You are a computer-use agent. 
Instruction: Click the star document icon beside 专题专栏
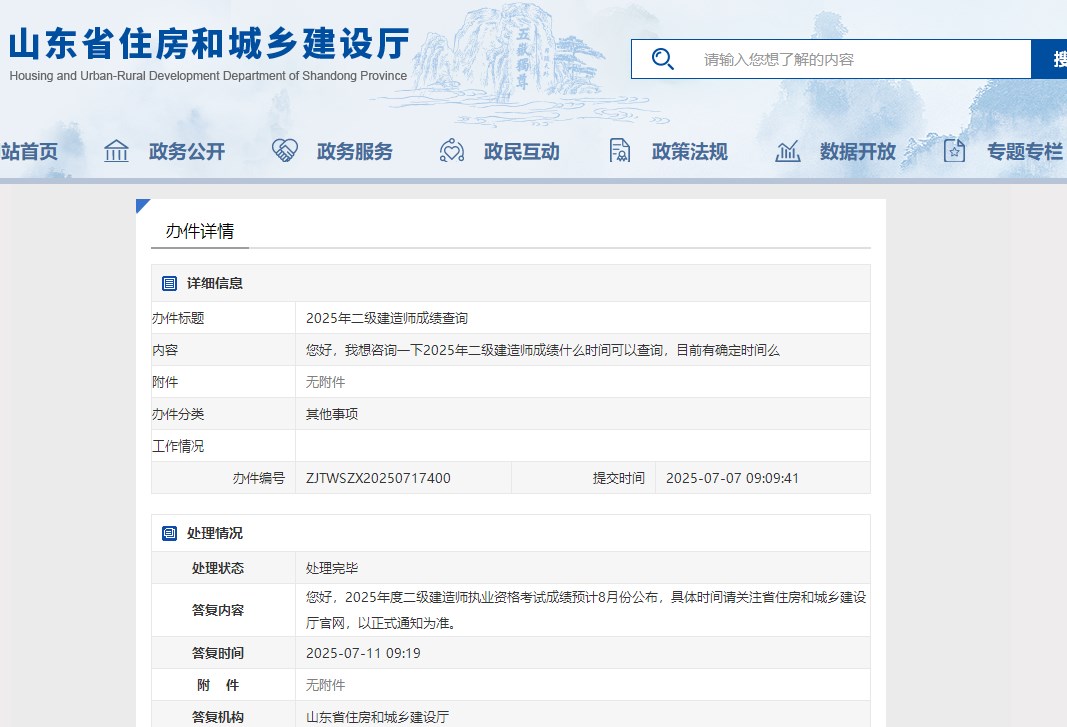[x=955, y=151]
